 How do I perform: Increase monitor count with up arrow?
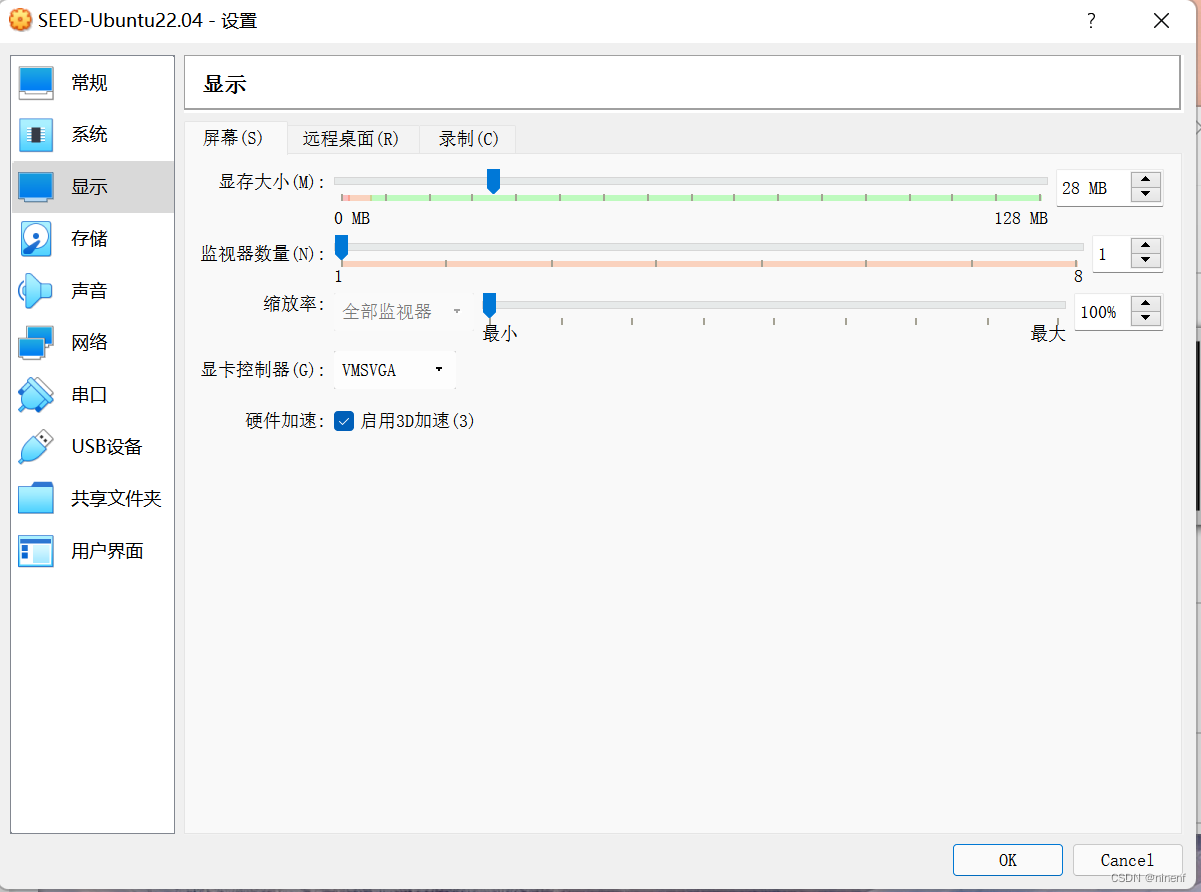[x=1146, y=245]
